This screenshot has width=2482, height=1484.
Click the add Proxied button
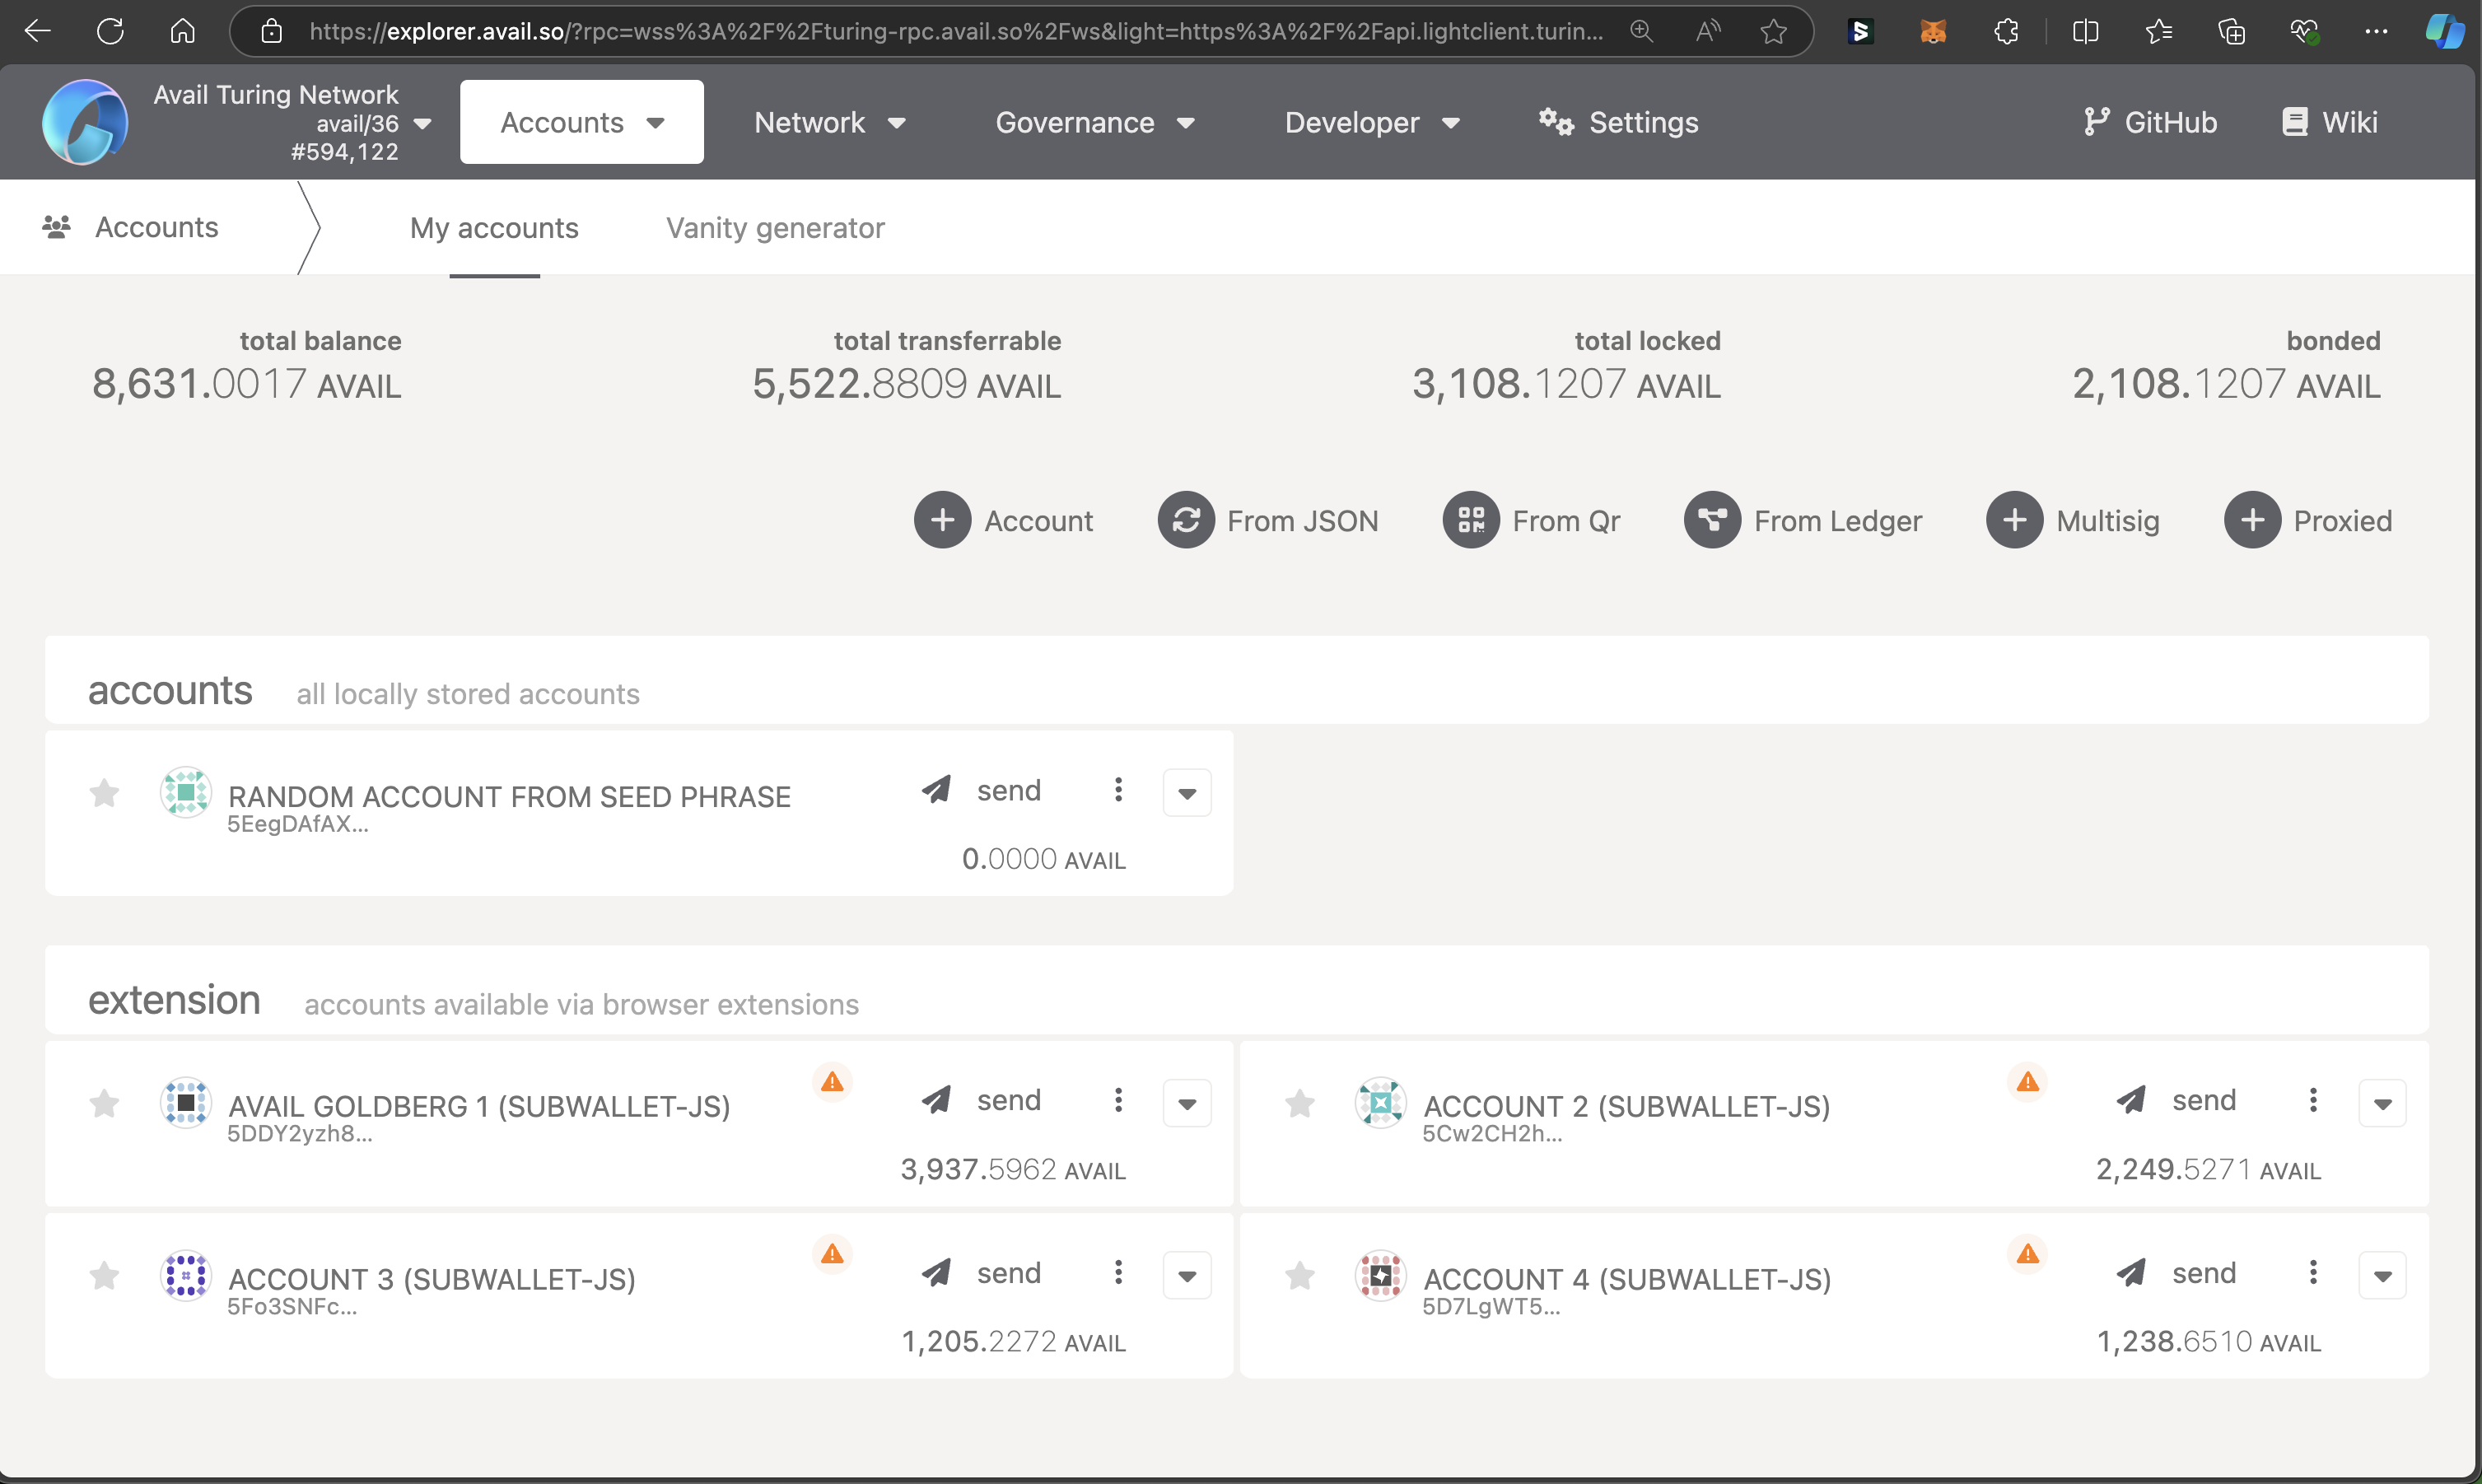tap(2252, 520)
